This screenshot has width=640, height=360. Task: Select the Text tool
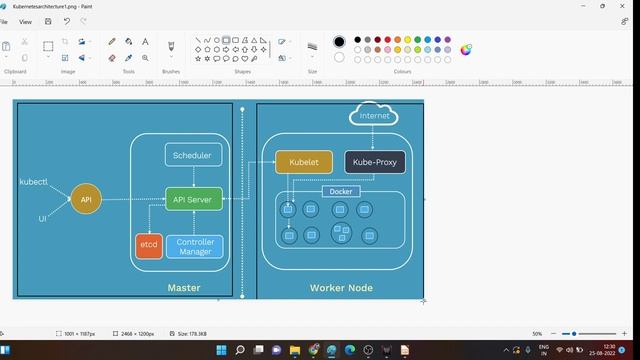tap(145, 42)
